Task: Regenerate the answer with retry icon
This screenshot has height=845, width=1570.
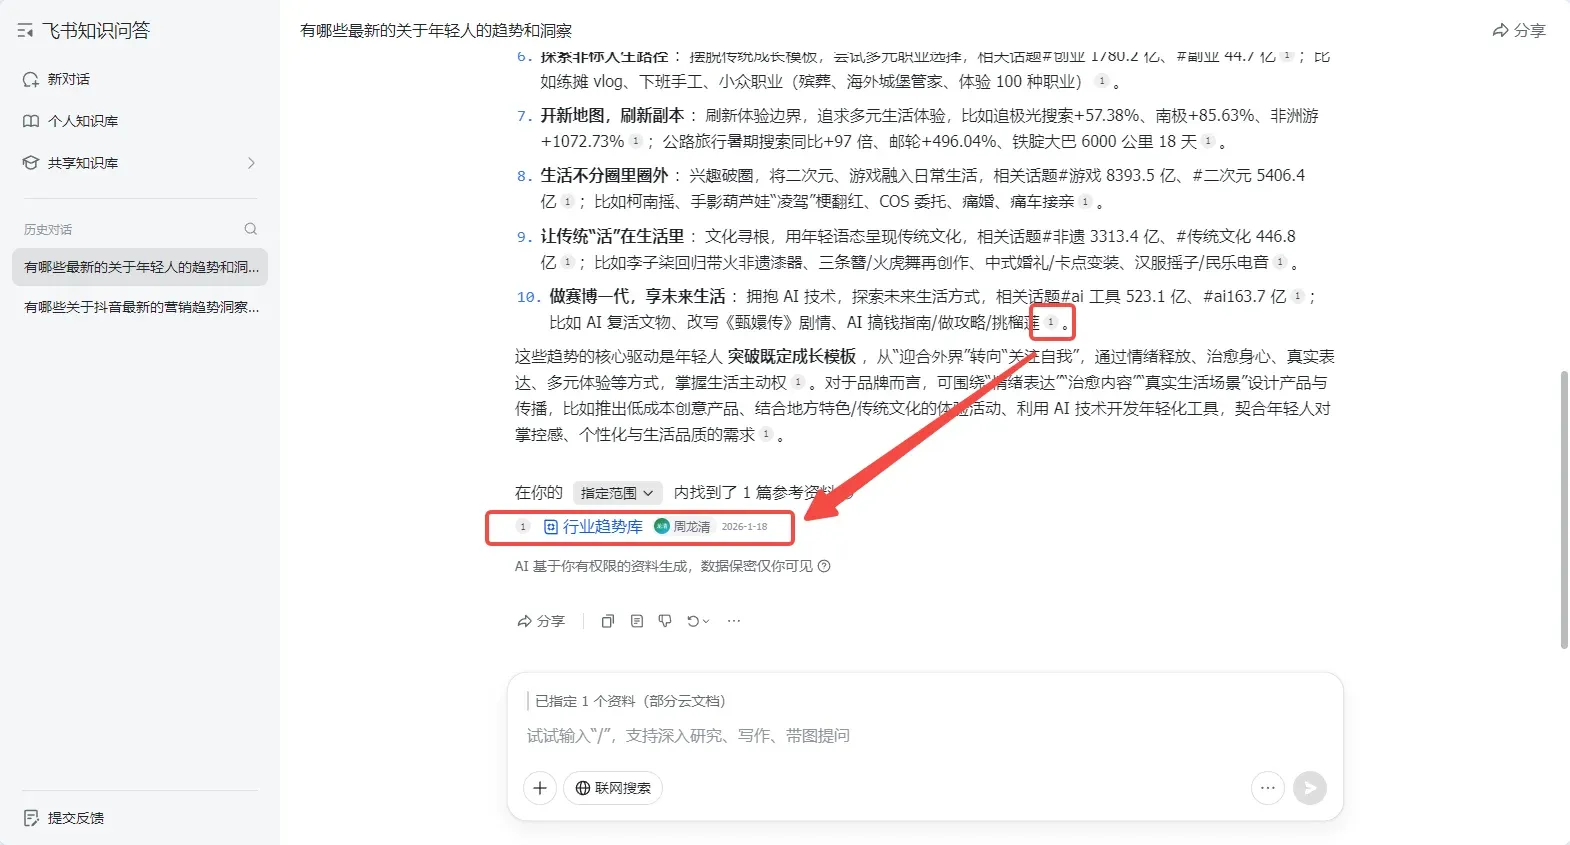Action: pyautogui.click(x=697, y=621)
